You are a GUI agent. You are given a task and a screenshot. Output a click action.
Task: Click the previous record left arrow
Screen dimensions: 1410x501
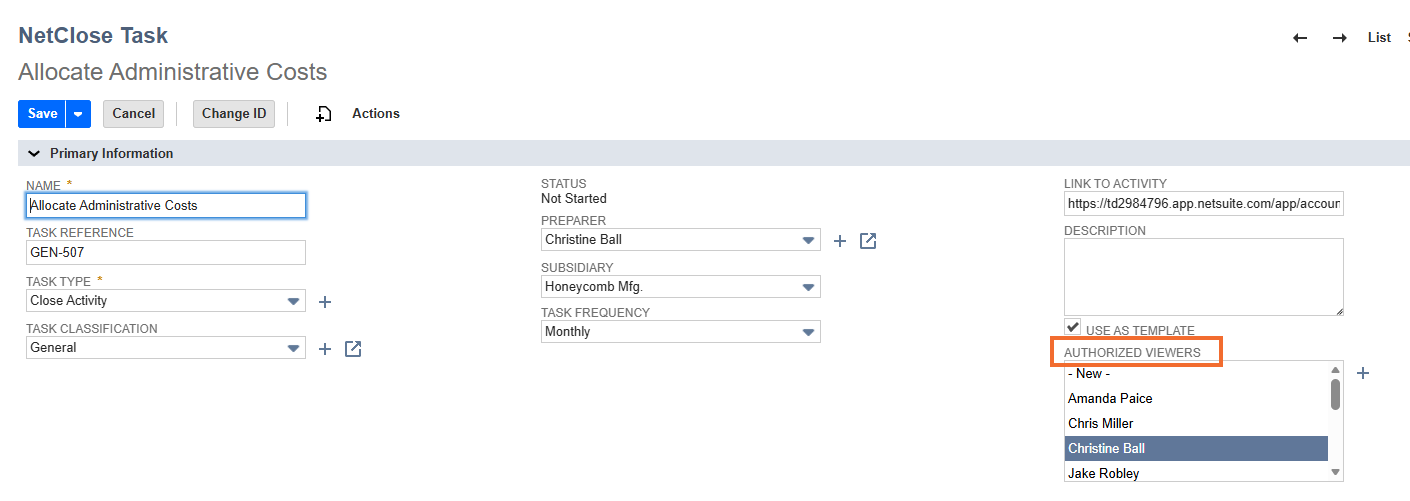pyautogui.click(x=1300, y=38)
